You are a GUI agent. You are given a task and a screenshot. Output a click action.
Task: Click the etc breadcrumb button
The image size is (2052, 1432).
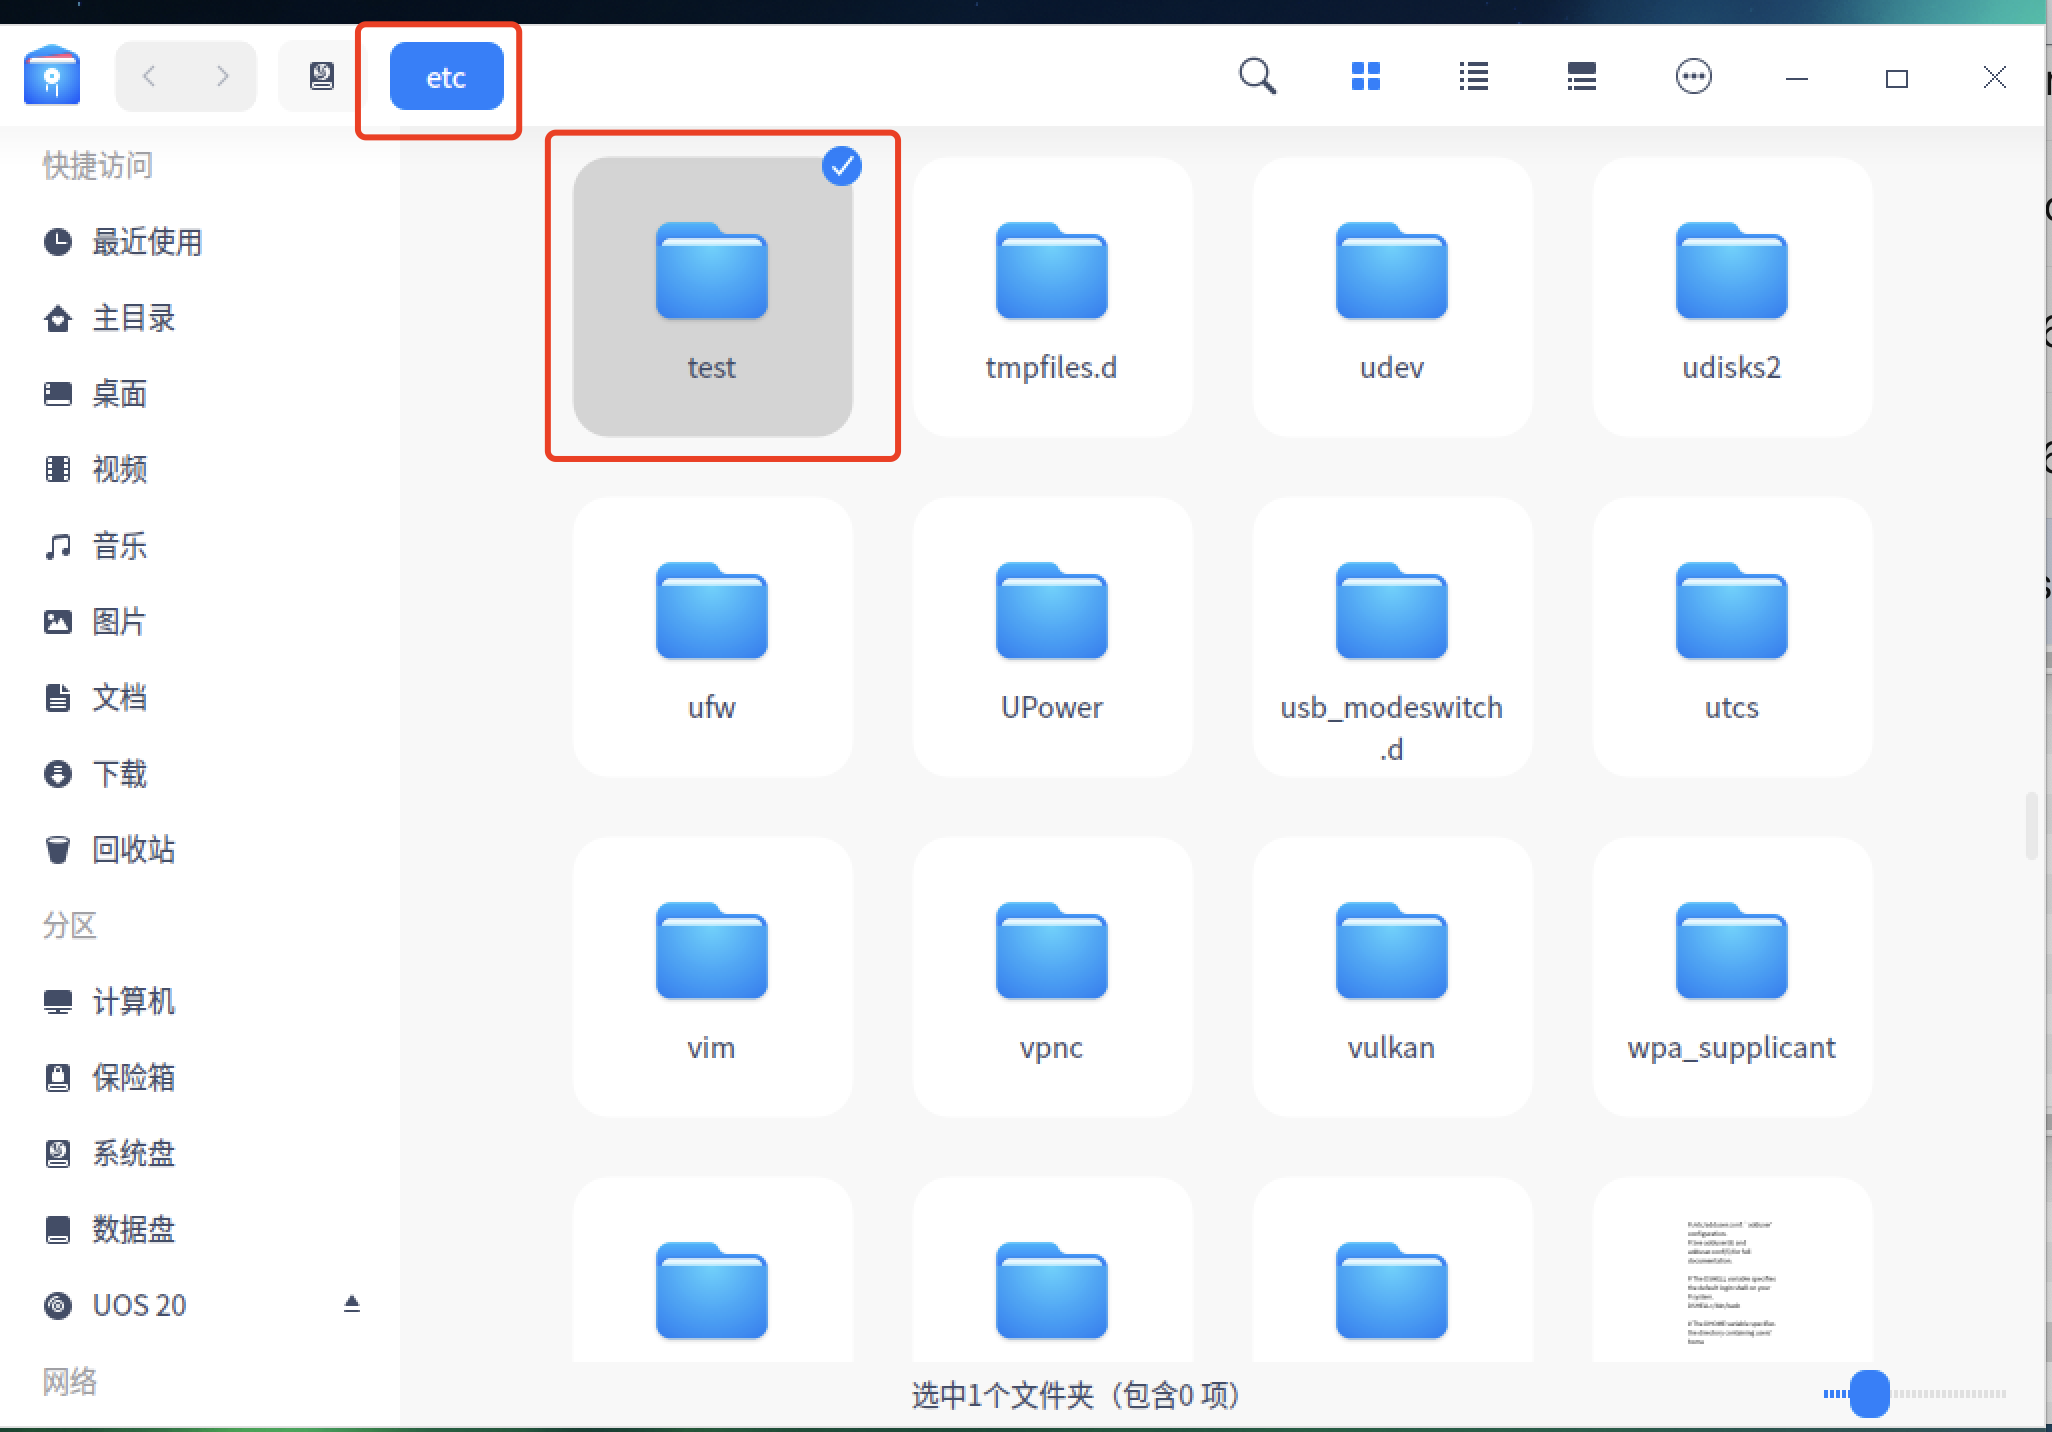click(446, 77)
